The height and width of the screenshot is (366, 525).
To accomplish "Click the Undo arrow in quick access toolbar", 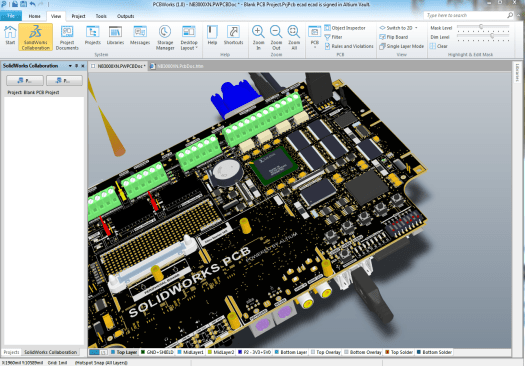I will tap(33, 4).
